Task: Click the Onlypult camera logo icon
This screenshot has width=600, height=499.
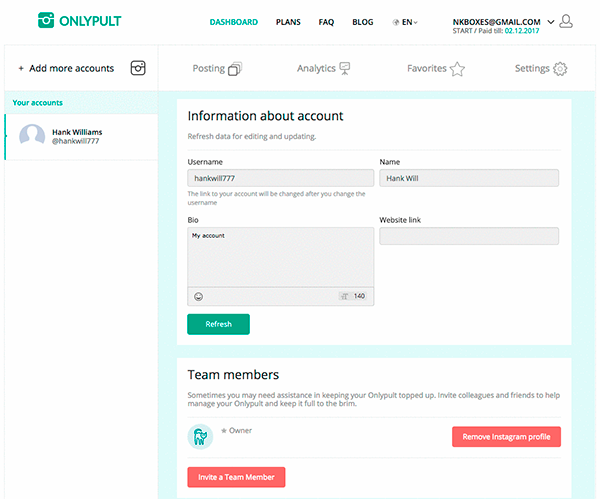Action: pyautogui.click(x=46, y=20)
